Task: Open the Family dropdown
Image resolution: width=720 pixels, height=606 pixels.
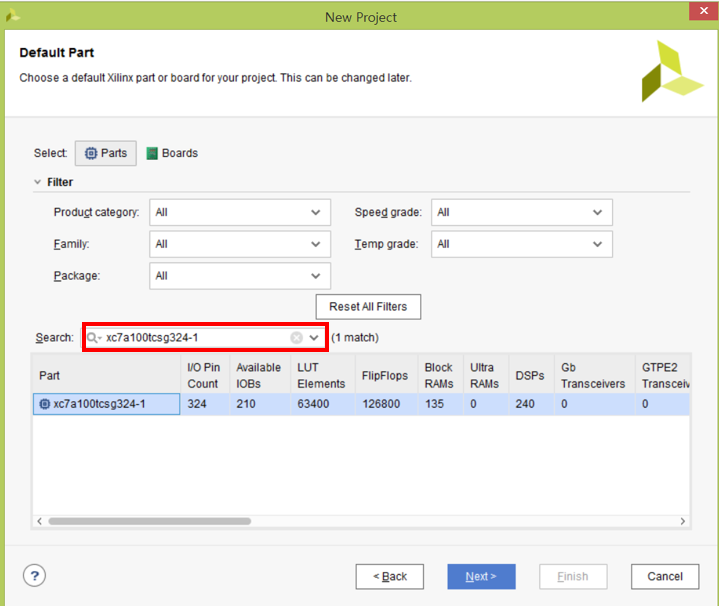Action: [240, 244]
